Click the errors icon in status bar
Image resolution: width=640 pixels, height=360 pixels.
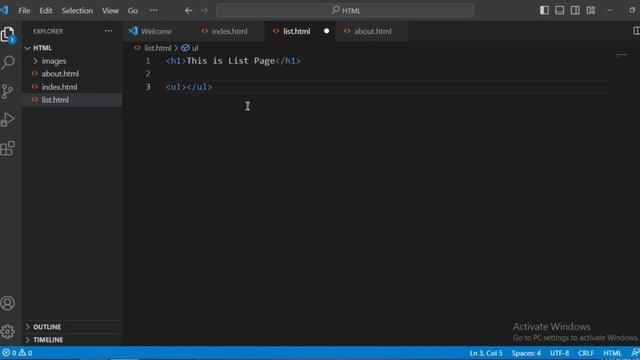click(x=6, y=353)
